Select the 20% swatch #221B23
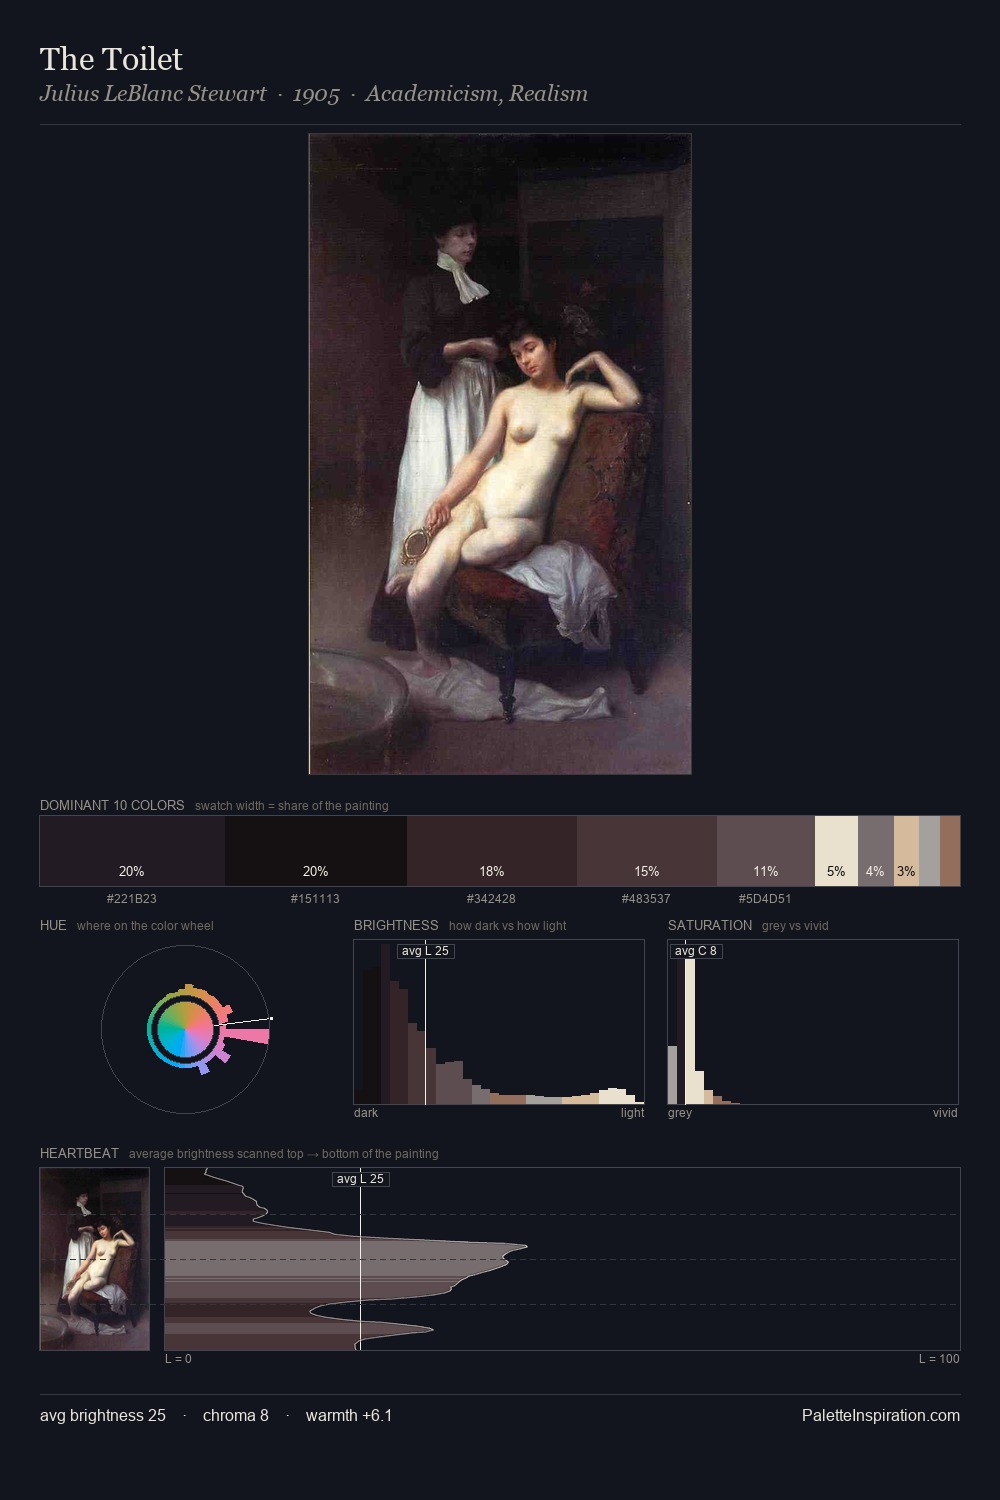Image resolution: width=1000 pixels, height=1500 pixels. (132, 851)
